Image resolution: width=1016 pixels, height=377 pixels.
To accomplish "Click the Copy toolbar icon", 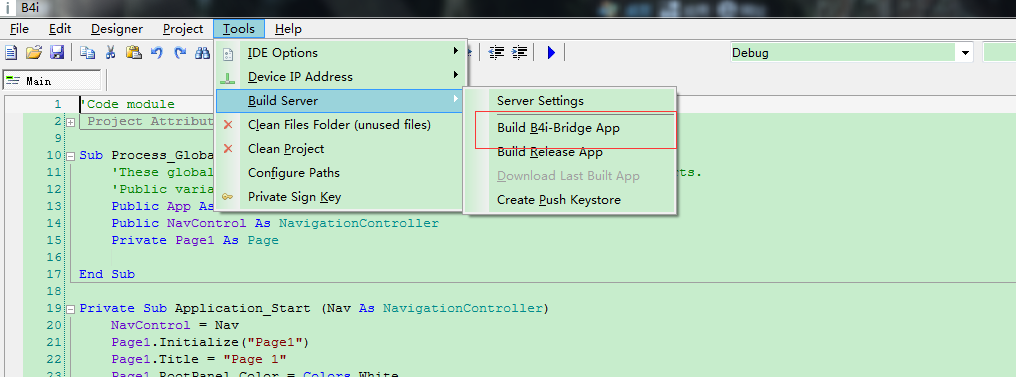I will (x=87, y=52).
